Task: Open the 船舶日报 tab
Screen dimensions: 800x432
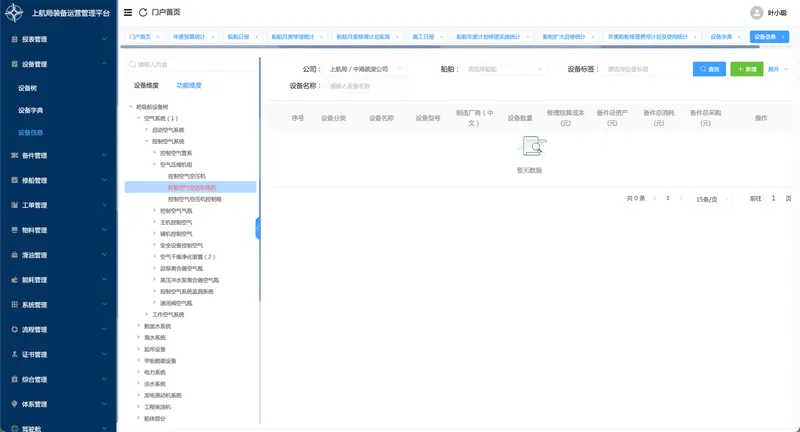Action: (x=238, y=37)
